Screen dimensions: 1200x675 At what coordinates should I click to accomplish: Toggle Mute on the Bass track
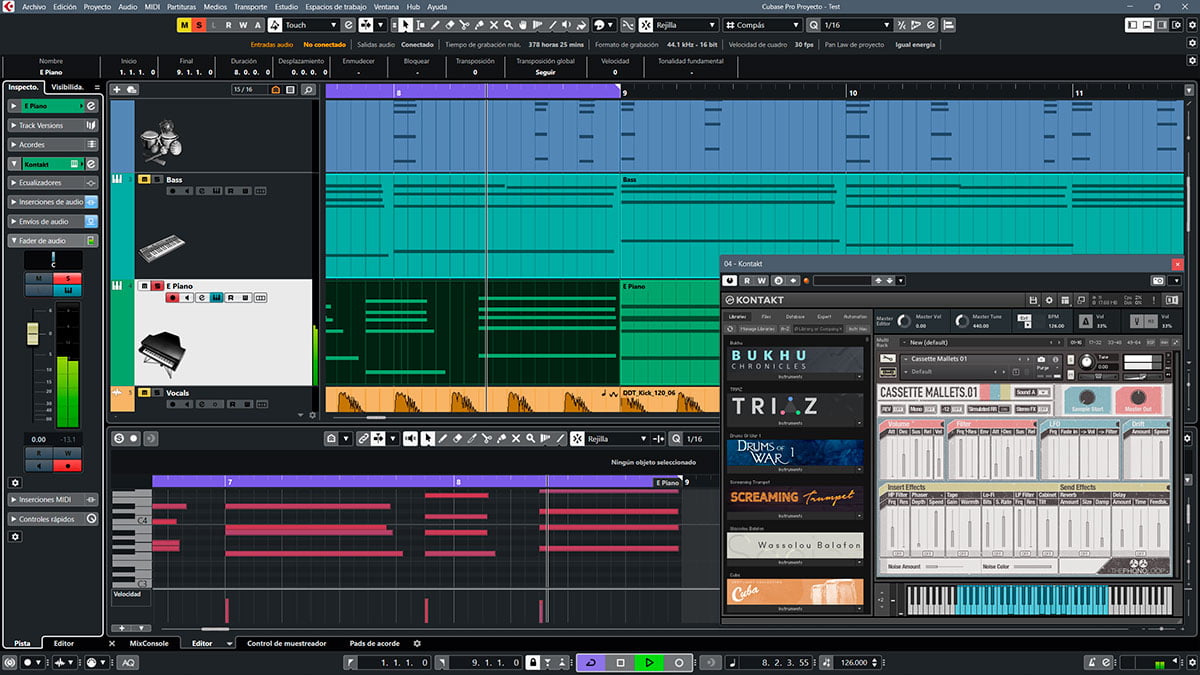tap(144, 180)
